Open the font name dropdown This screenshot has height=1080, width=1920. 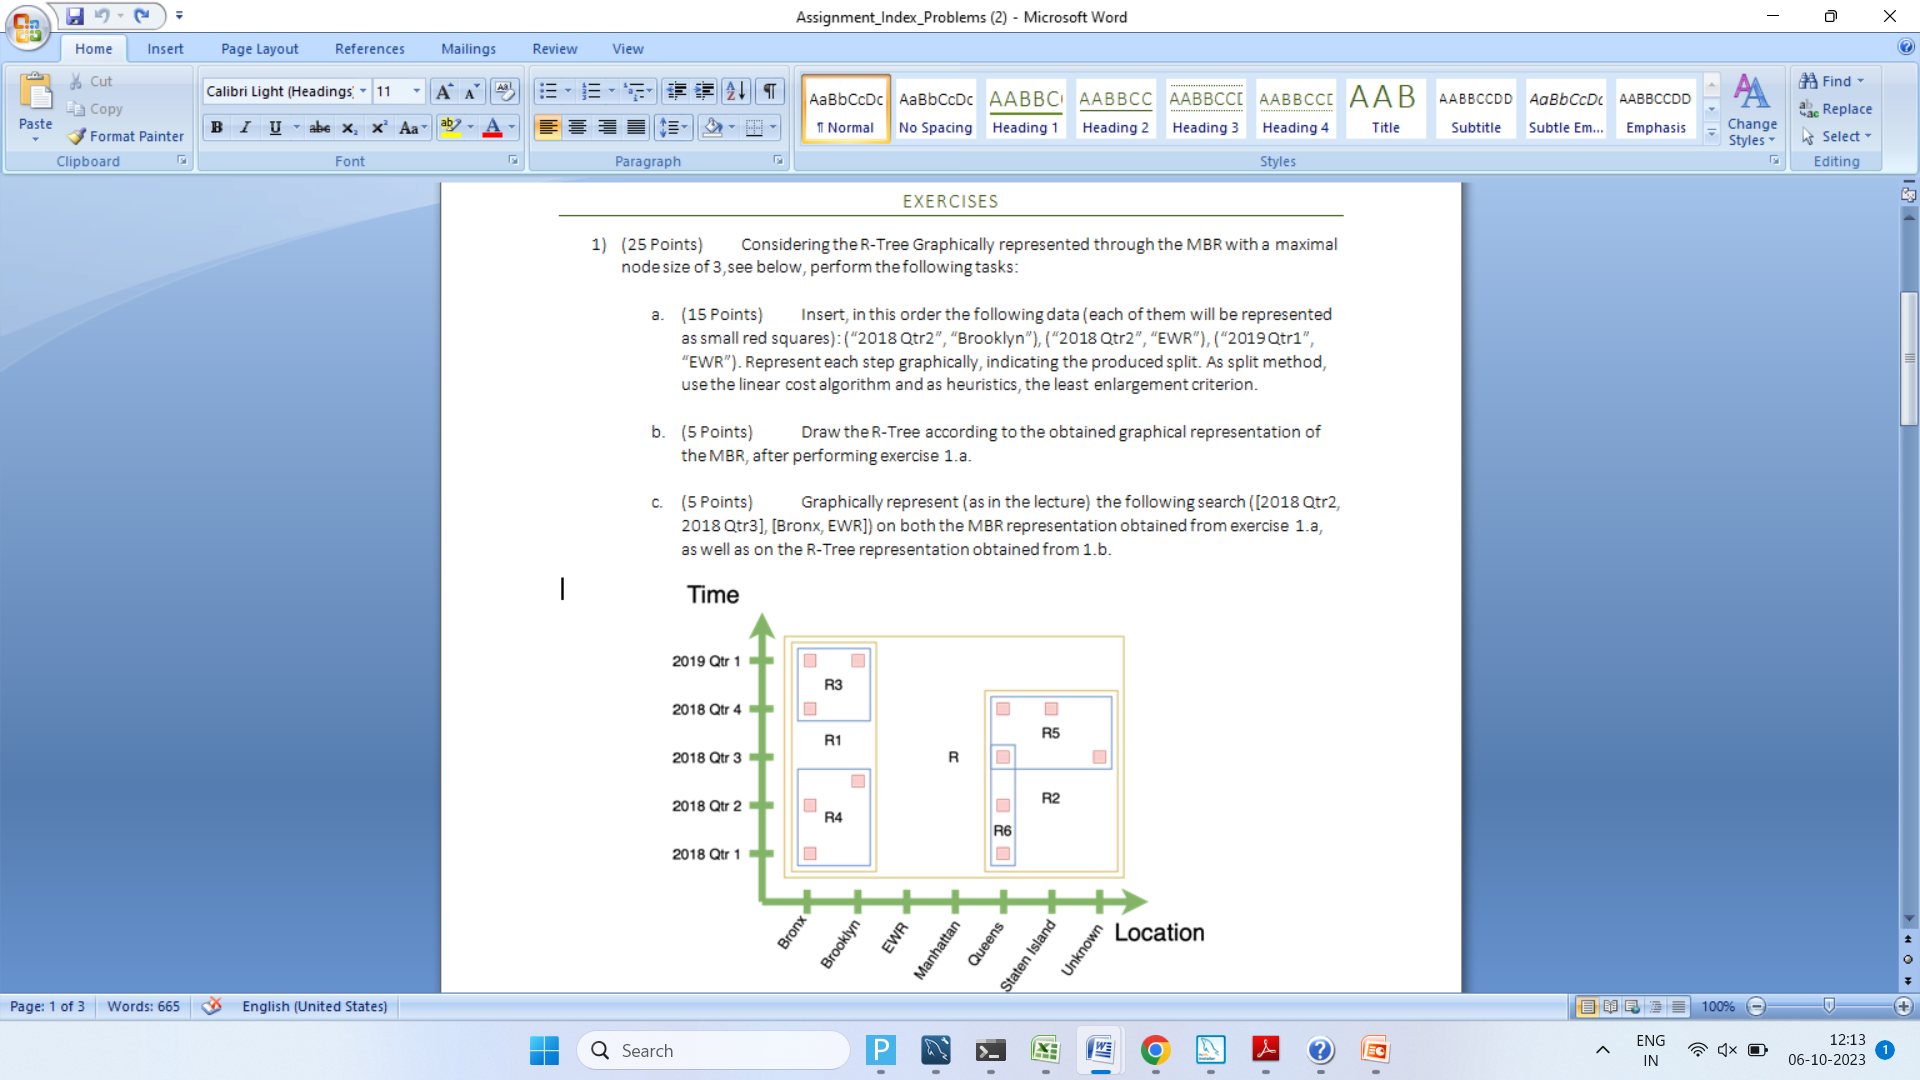coord(363,91)
